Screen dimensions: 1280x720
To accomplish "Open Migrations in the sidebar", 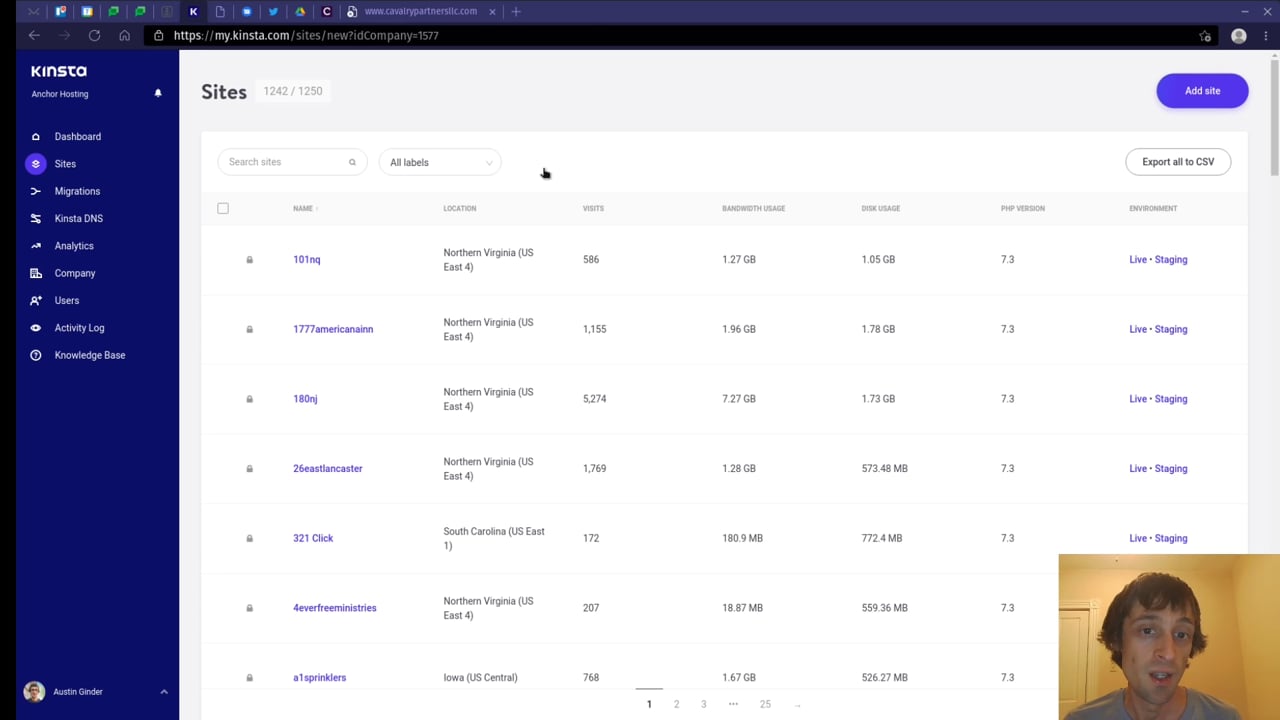I will [77, 191].
